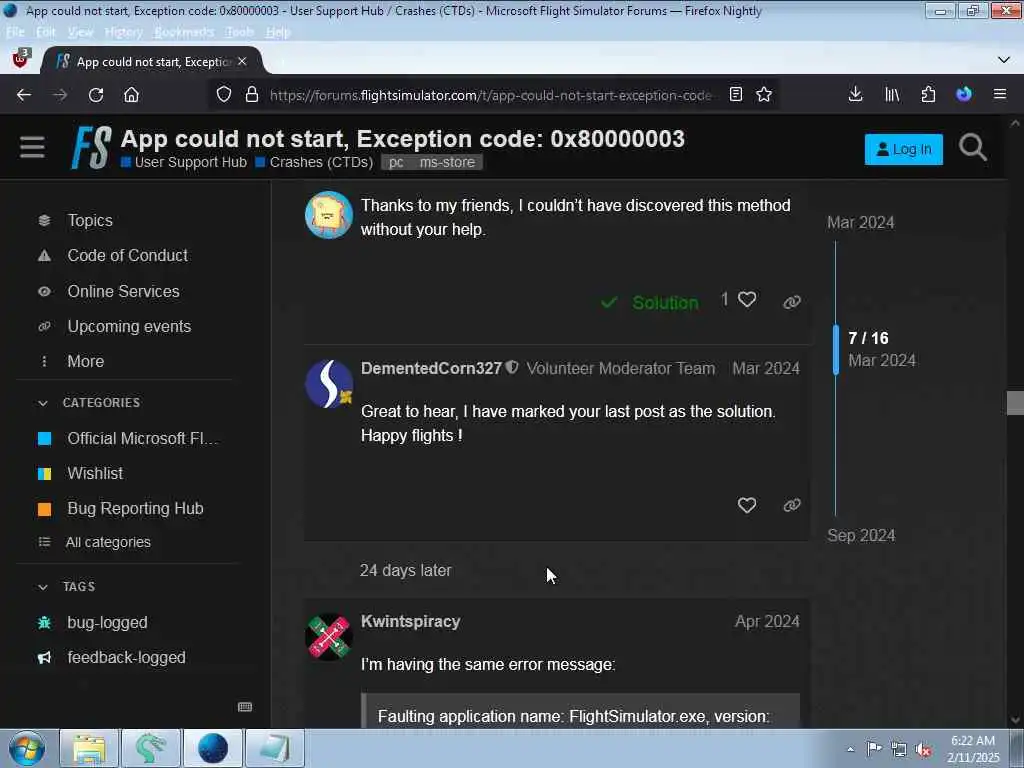Screen dimensions: 1024x768
Task: Open the Firefox application hamburger menu
Action: tap(999, 95)
